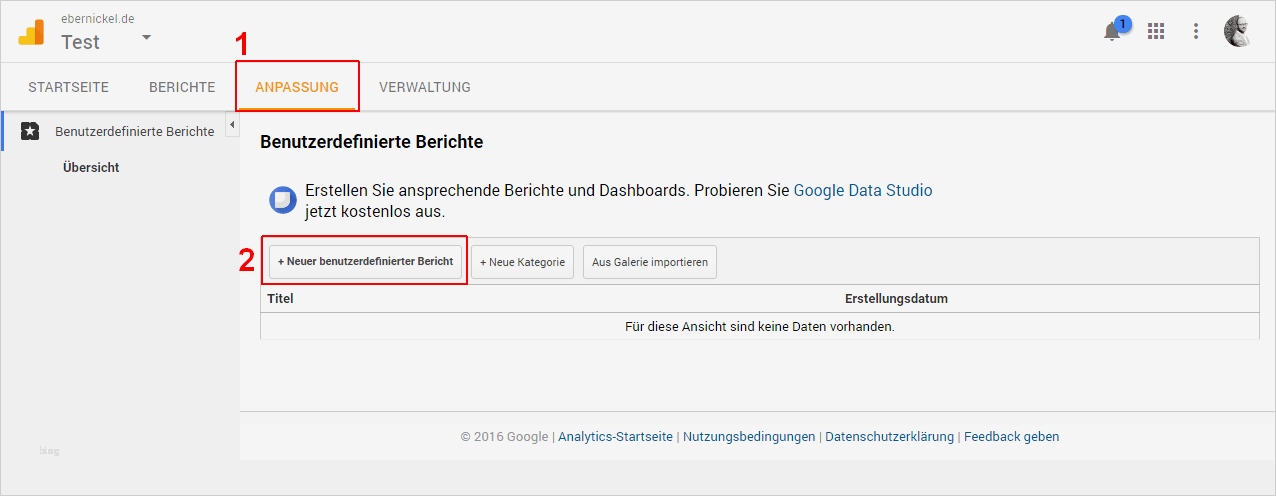Click the starred report icon in sidebar
1276x496 pixels.
[30, 131]
